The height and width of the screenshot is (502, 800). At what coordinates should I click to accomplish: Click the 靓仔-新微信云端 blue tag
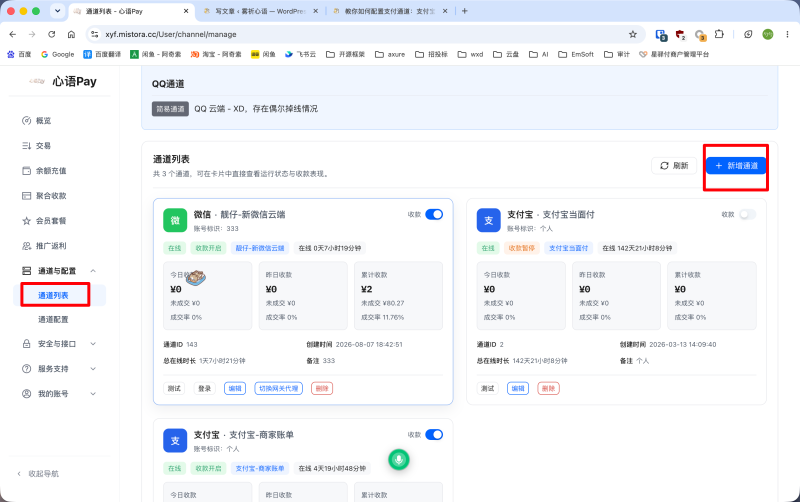pos(260,248)
